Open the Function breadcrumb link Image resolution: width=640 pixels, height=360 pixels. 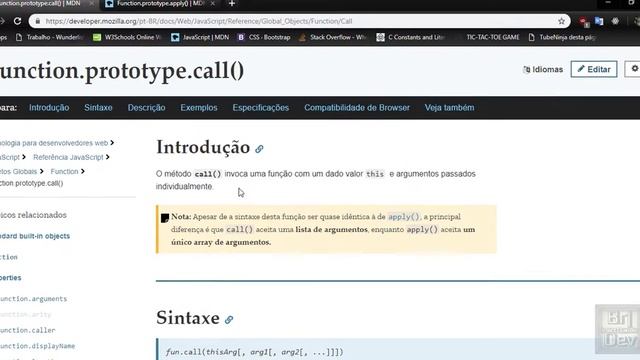[x=64, y=171]
